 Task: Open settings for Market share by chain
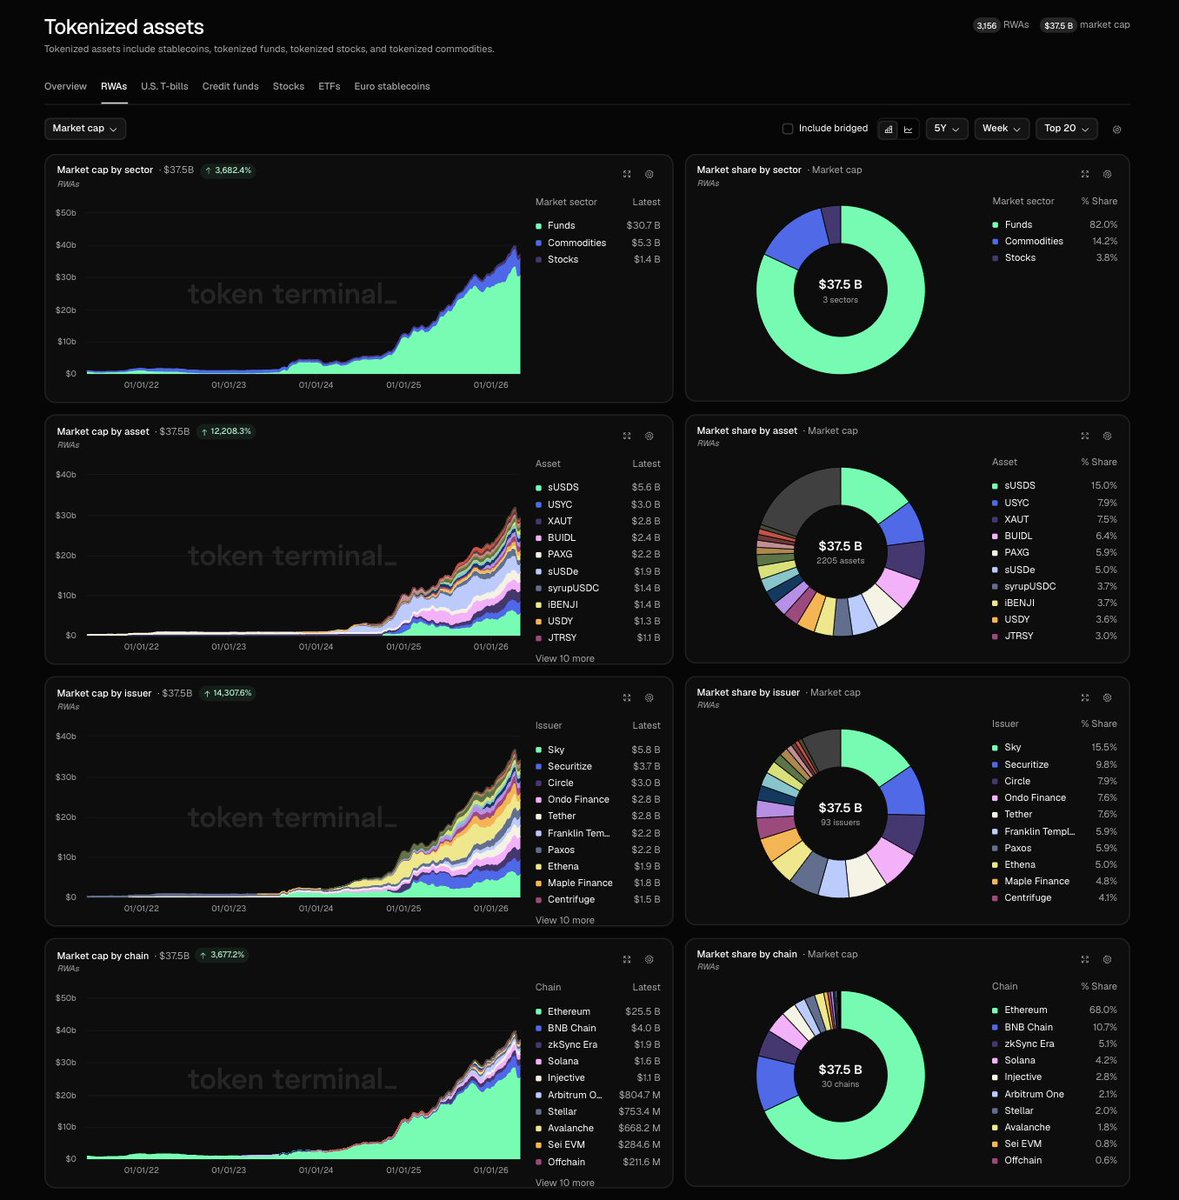coord(1107,960)
